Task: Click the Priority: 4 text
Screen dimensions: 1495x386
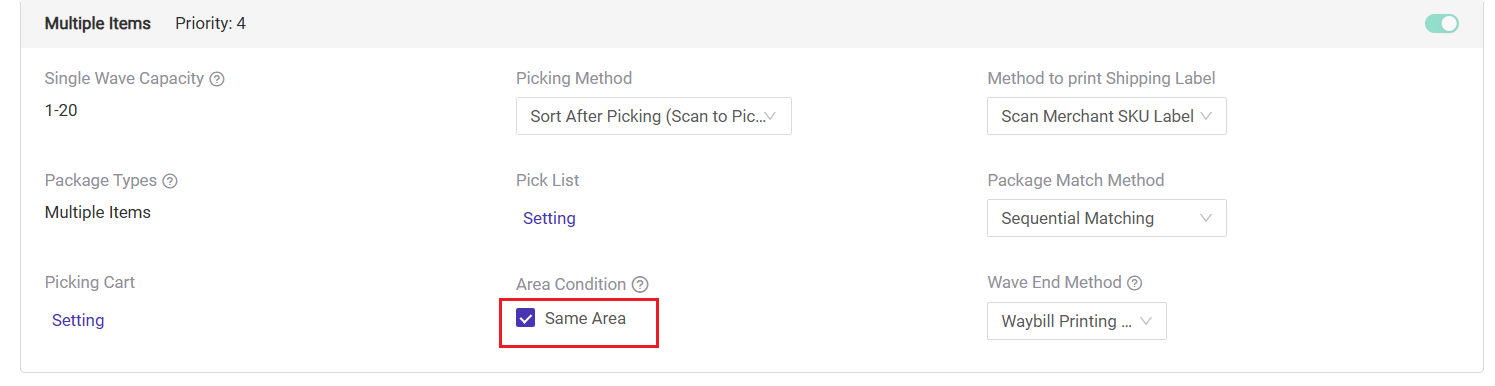Action: click(210, 23)
